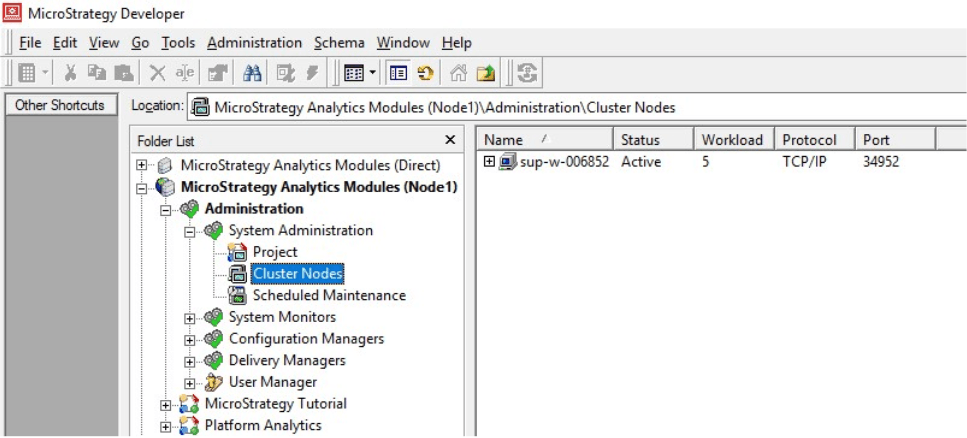Sort by the Workload column header
This screenshot has width=967, height=438.
(x=735, y=139)
